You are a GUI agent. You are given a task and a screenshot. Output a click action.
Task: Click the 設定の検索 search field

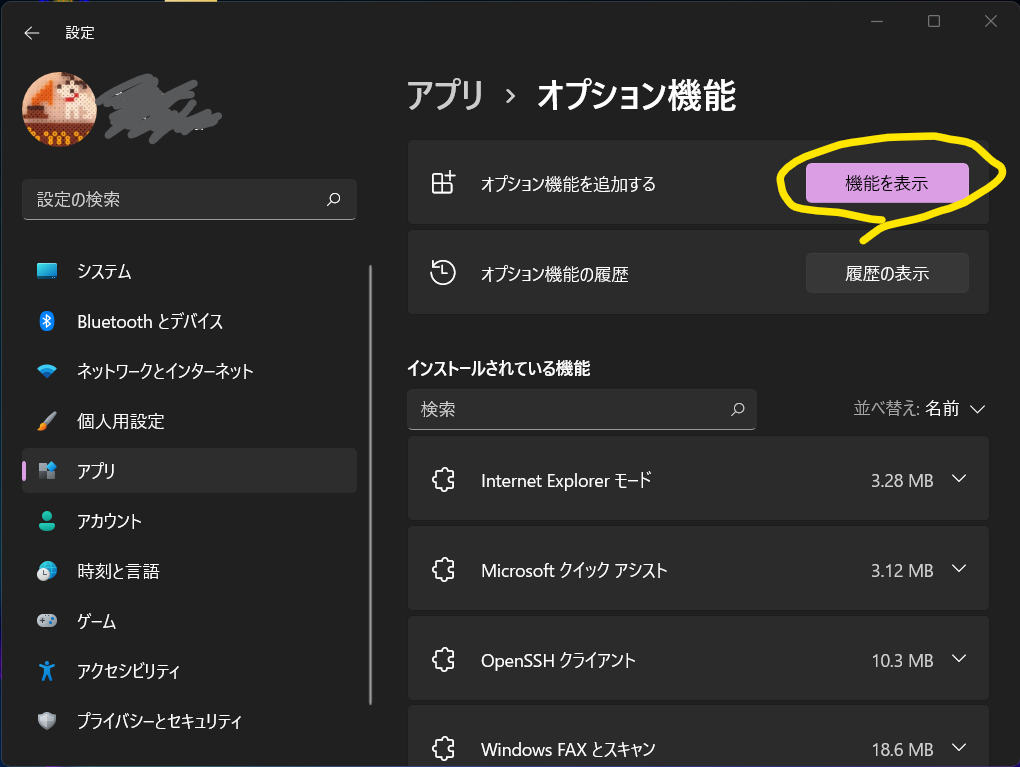tap(178, 200)
